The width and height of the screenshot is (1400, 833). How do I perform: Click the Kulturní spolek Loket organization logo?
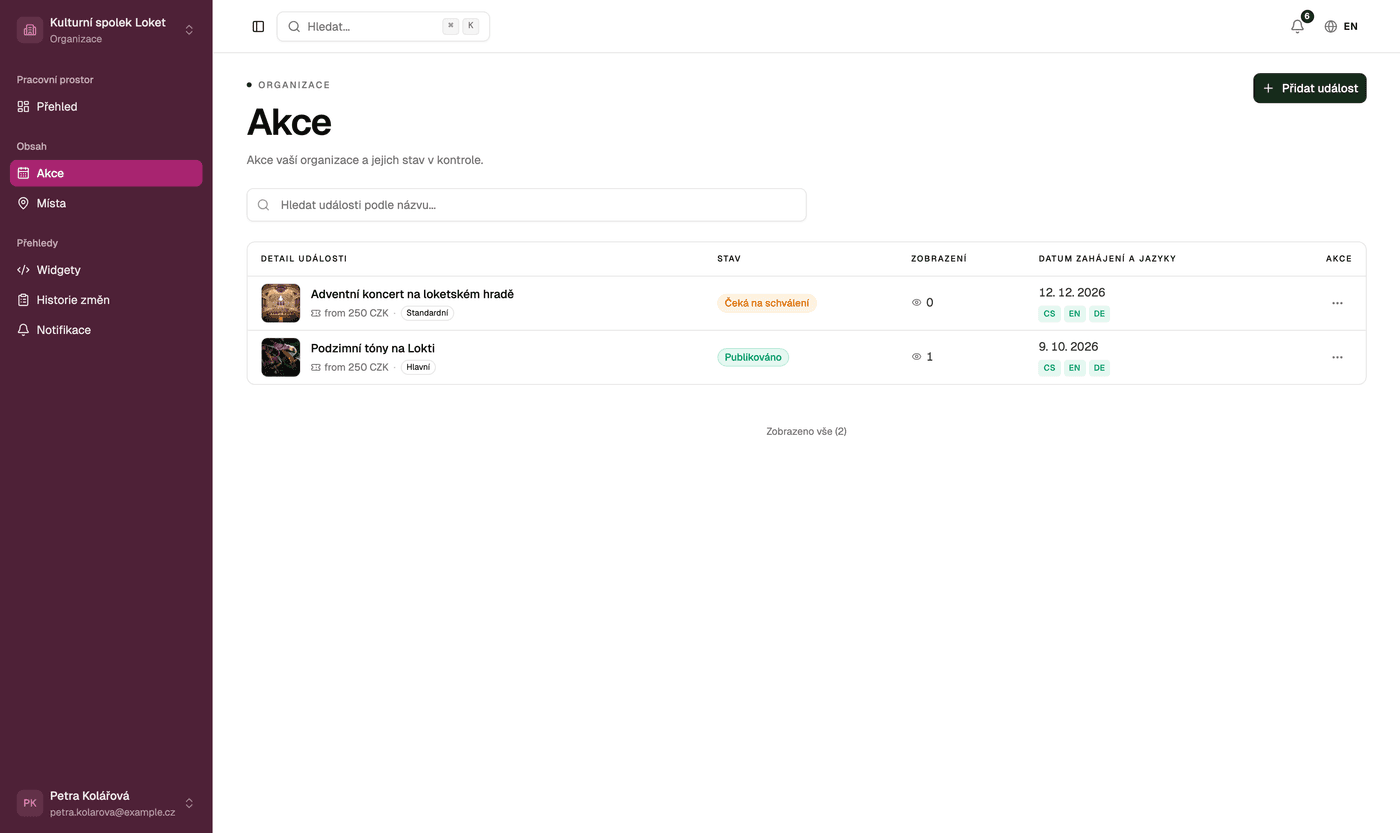30,30
